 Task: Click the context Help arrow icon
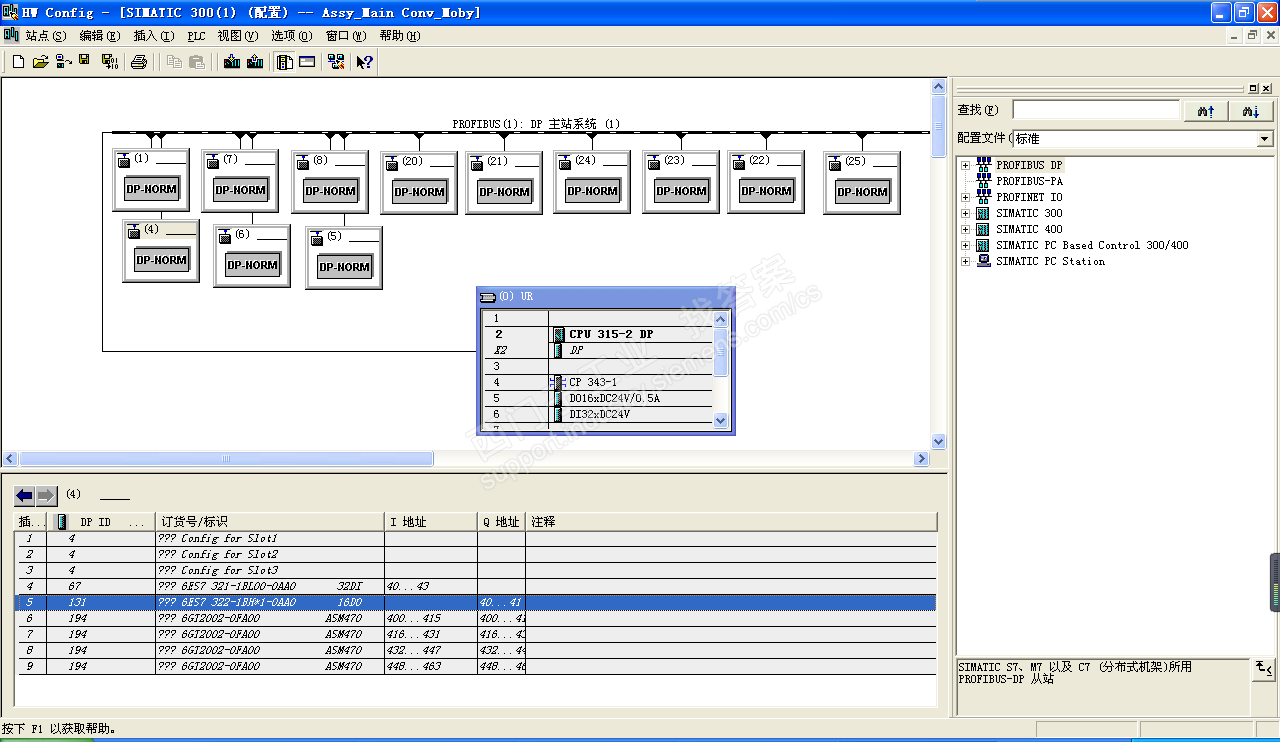(x=364, y=62)
